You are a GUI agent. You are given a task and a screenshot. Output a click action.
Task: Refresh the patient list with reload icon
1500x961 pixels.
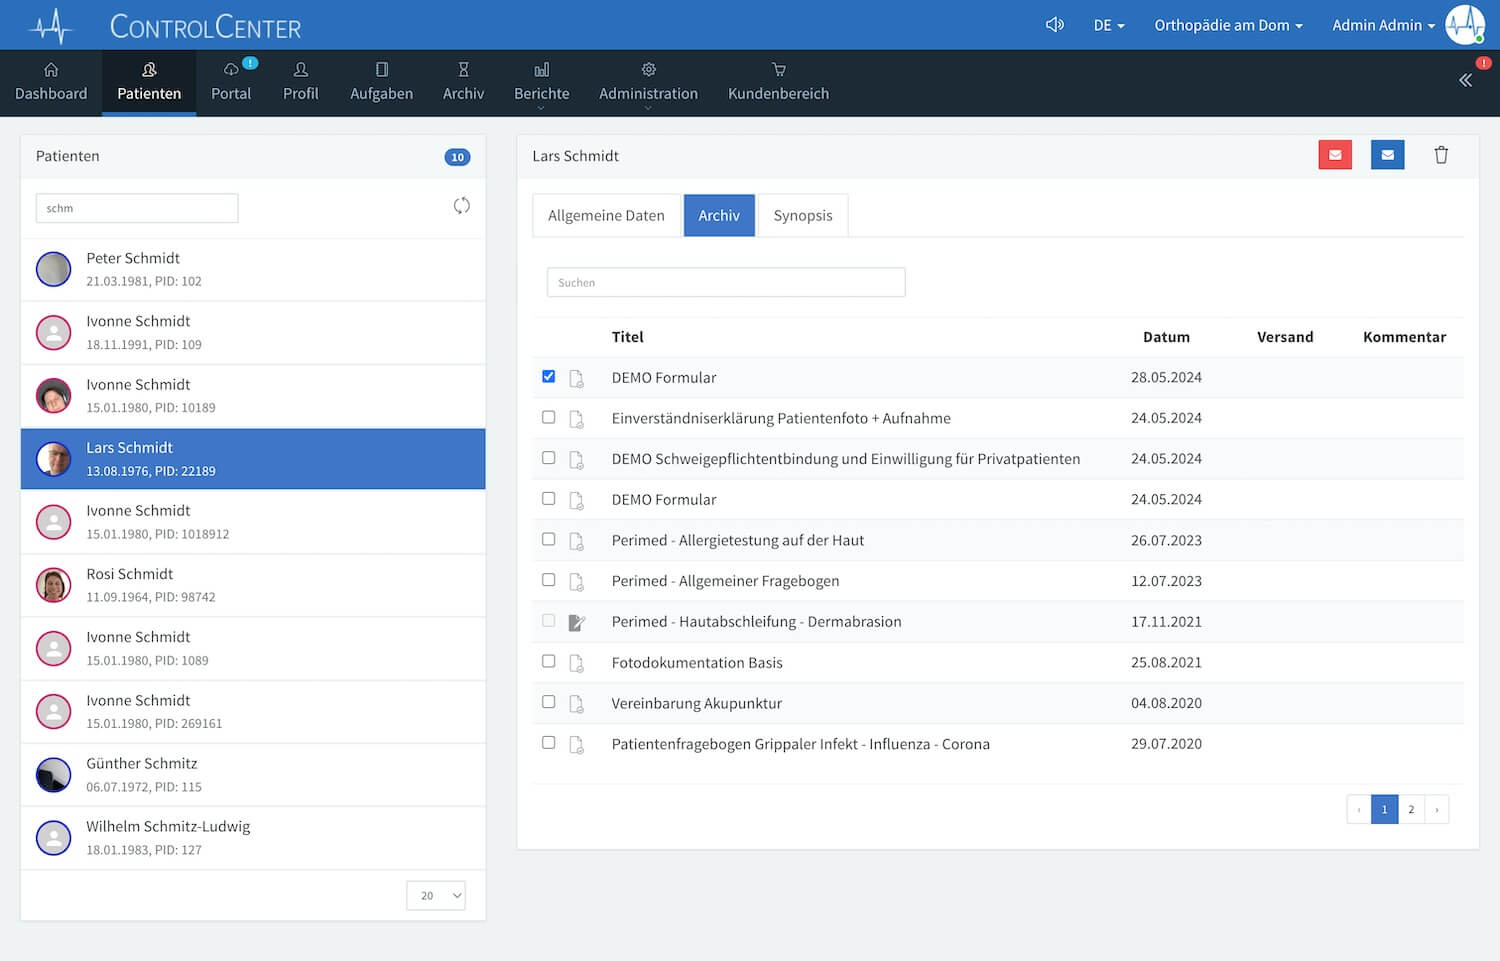click(x=461, y=206)
